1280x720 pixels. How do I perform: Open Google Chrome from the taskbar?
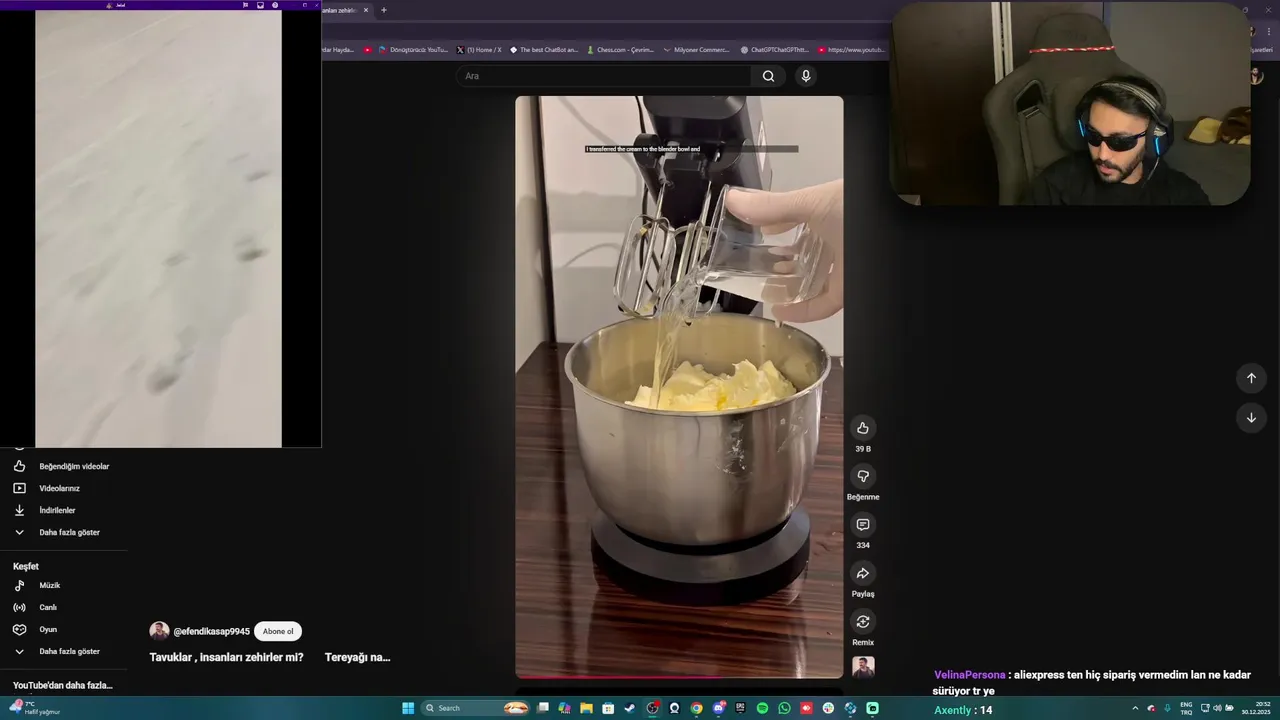tap(696, 708)
